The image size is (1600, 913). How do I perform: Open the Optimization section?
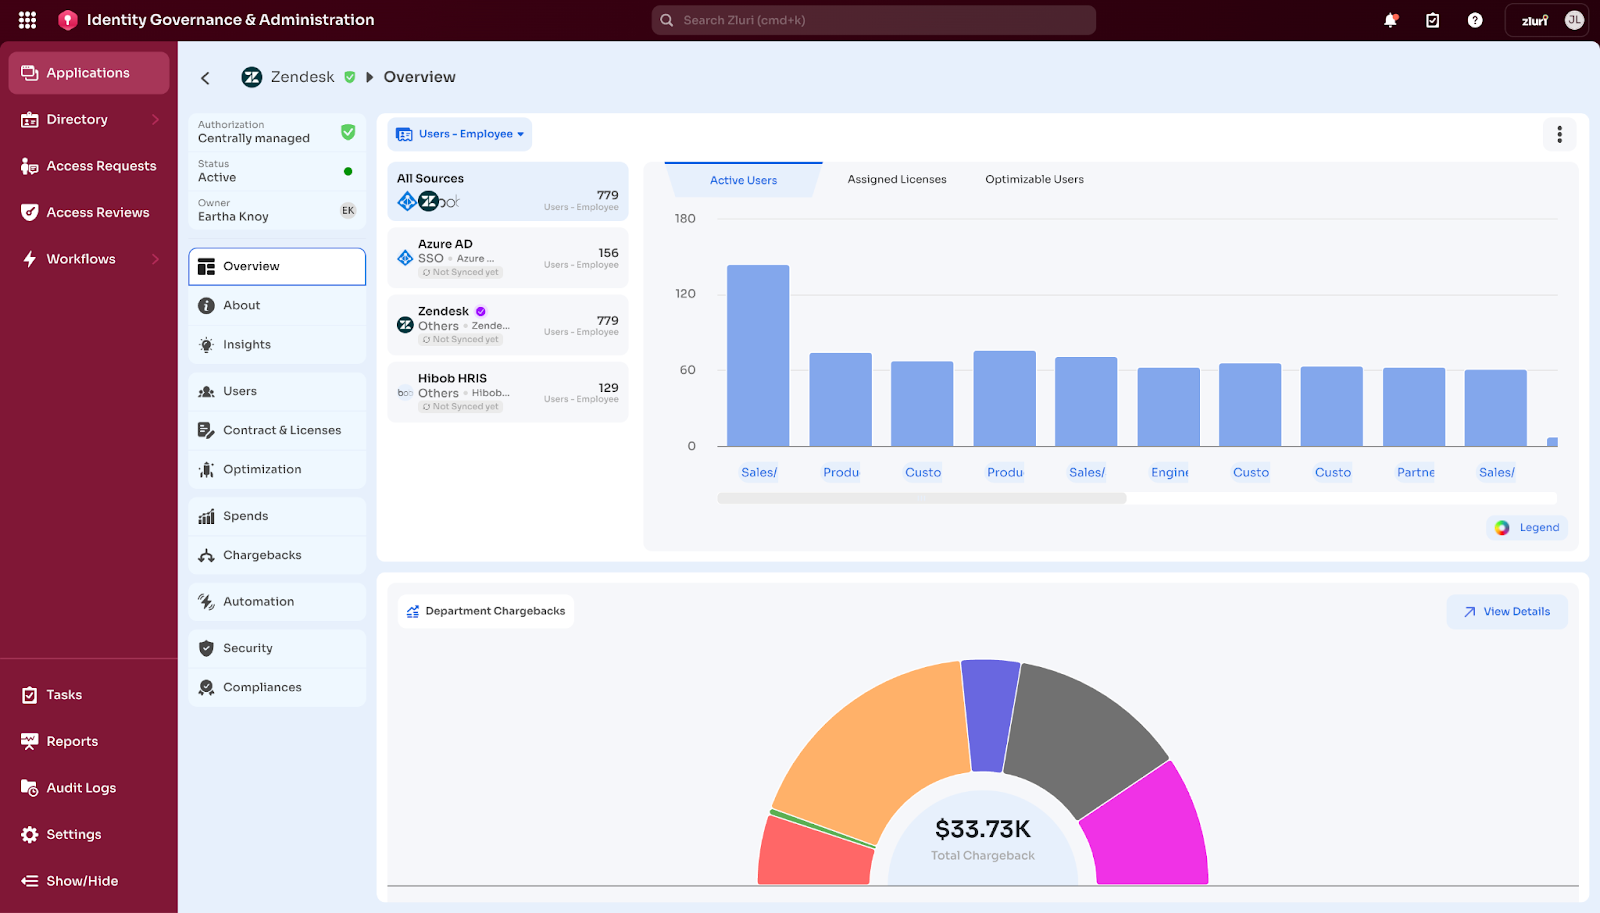pos(277,470)
